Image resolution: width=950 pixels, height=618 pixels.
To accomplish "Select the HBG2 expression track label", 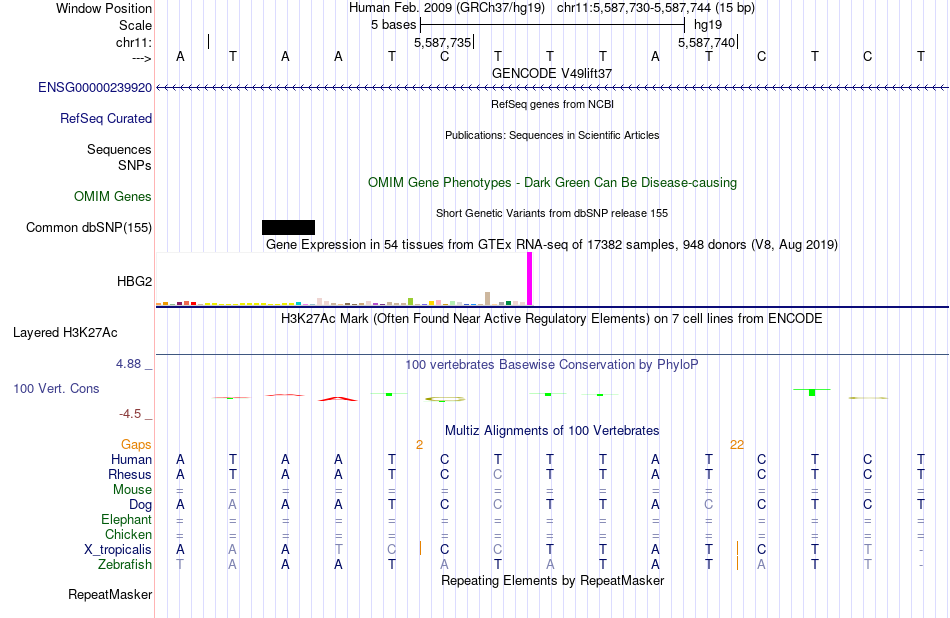I will click(134, 282).
